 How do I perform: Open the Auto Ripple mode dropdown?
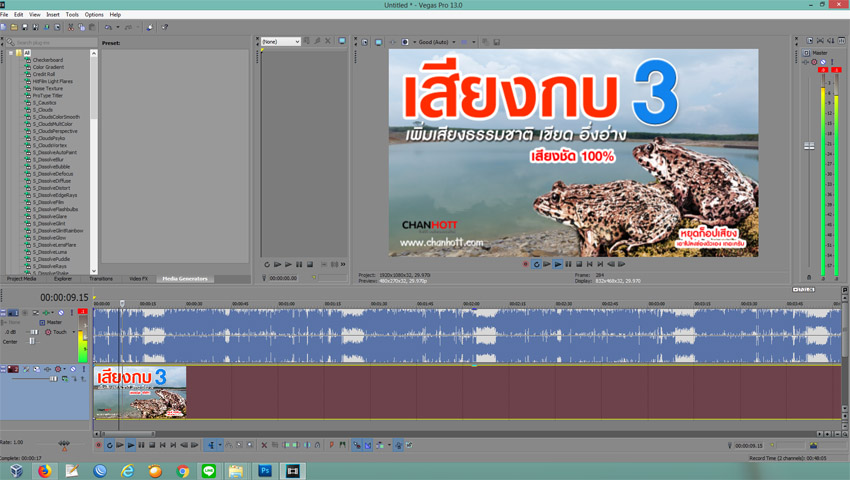389,445
